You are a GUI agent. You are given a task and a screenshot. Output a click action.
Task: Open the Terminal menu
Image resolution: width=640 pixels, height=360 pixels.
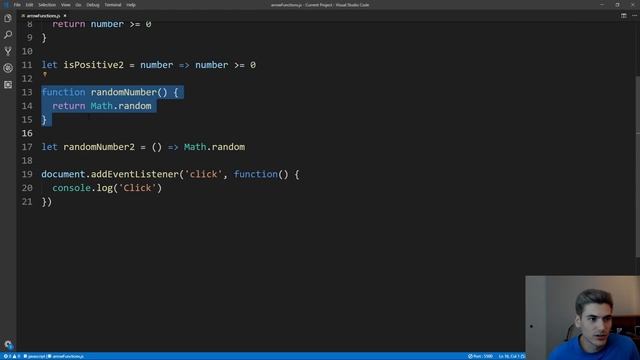click(x=113, y=5)
